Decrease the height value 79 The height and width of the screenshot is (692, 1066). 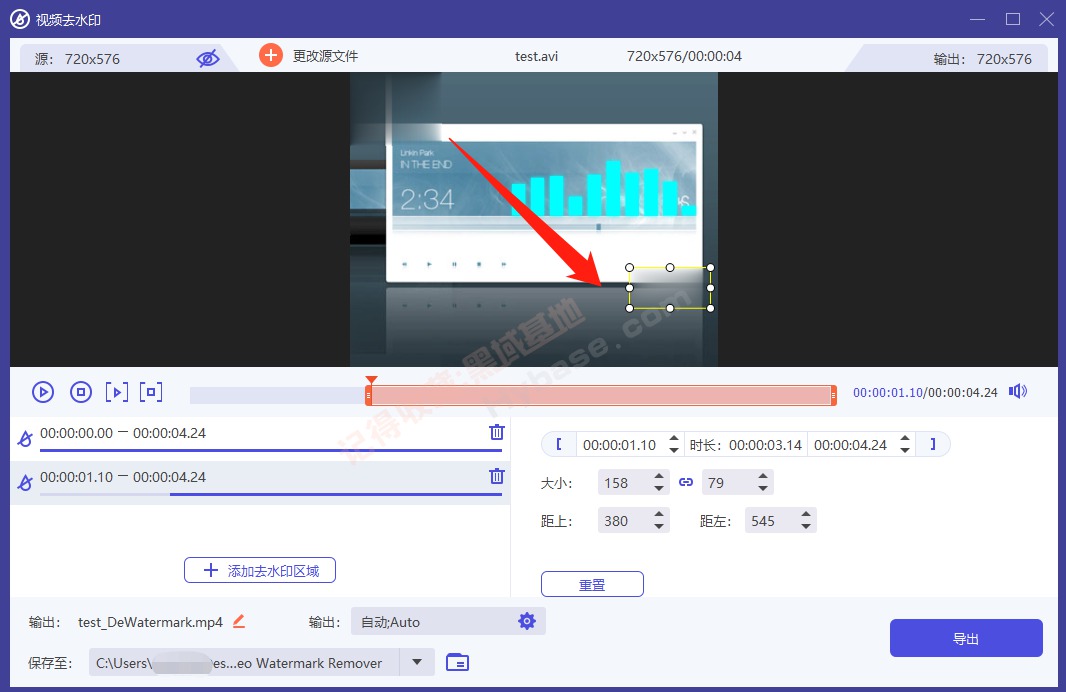pos(763,489)
